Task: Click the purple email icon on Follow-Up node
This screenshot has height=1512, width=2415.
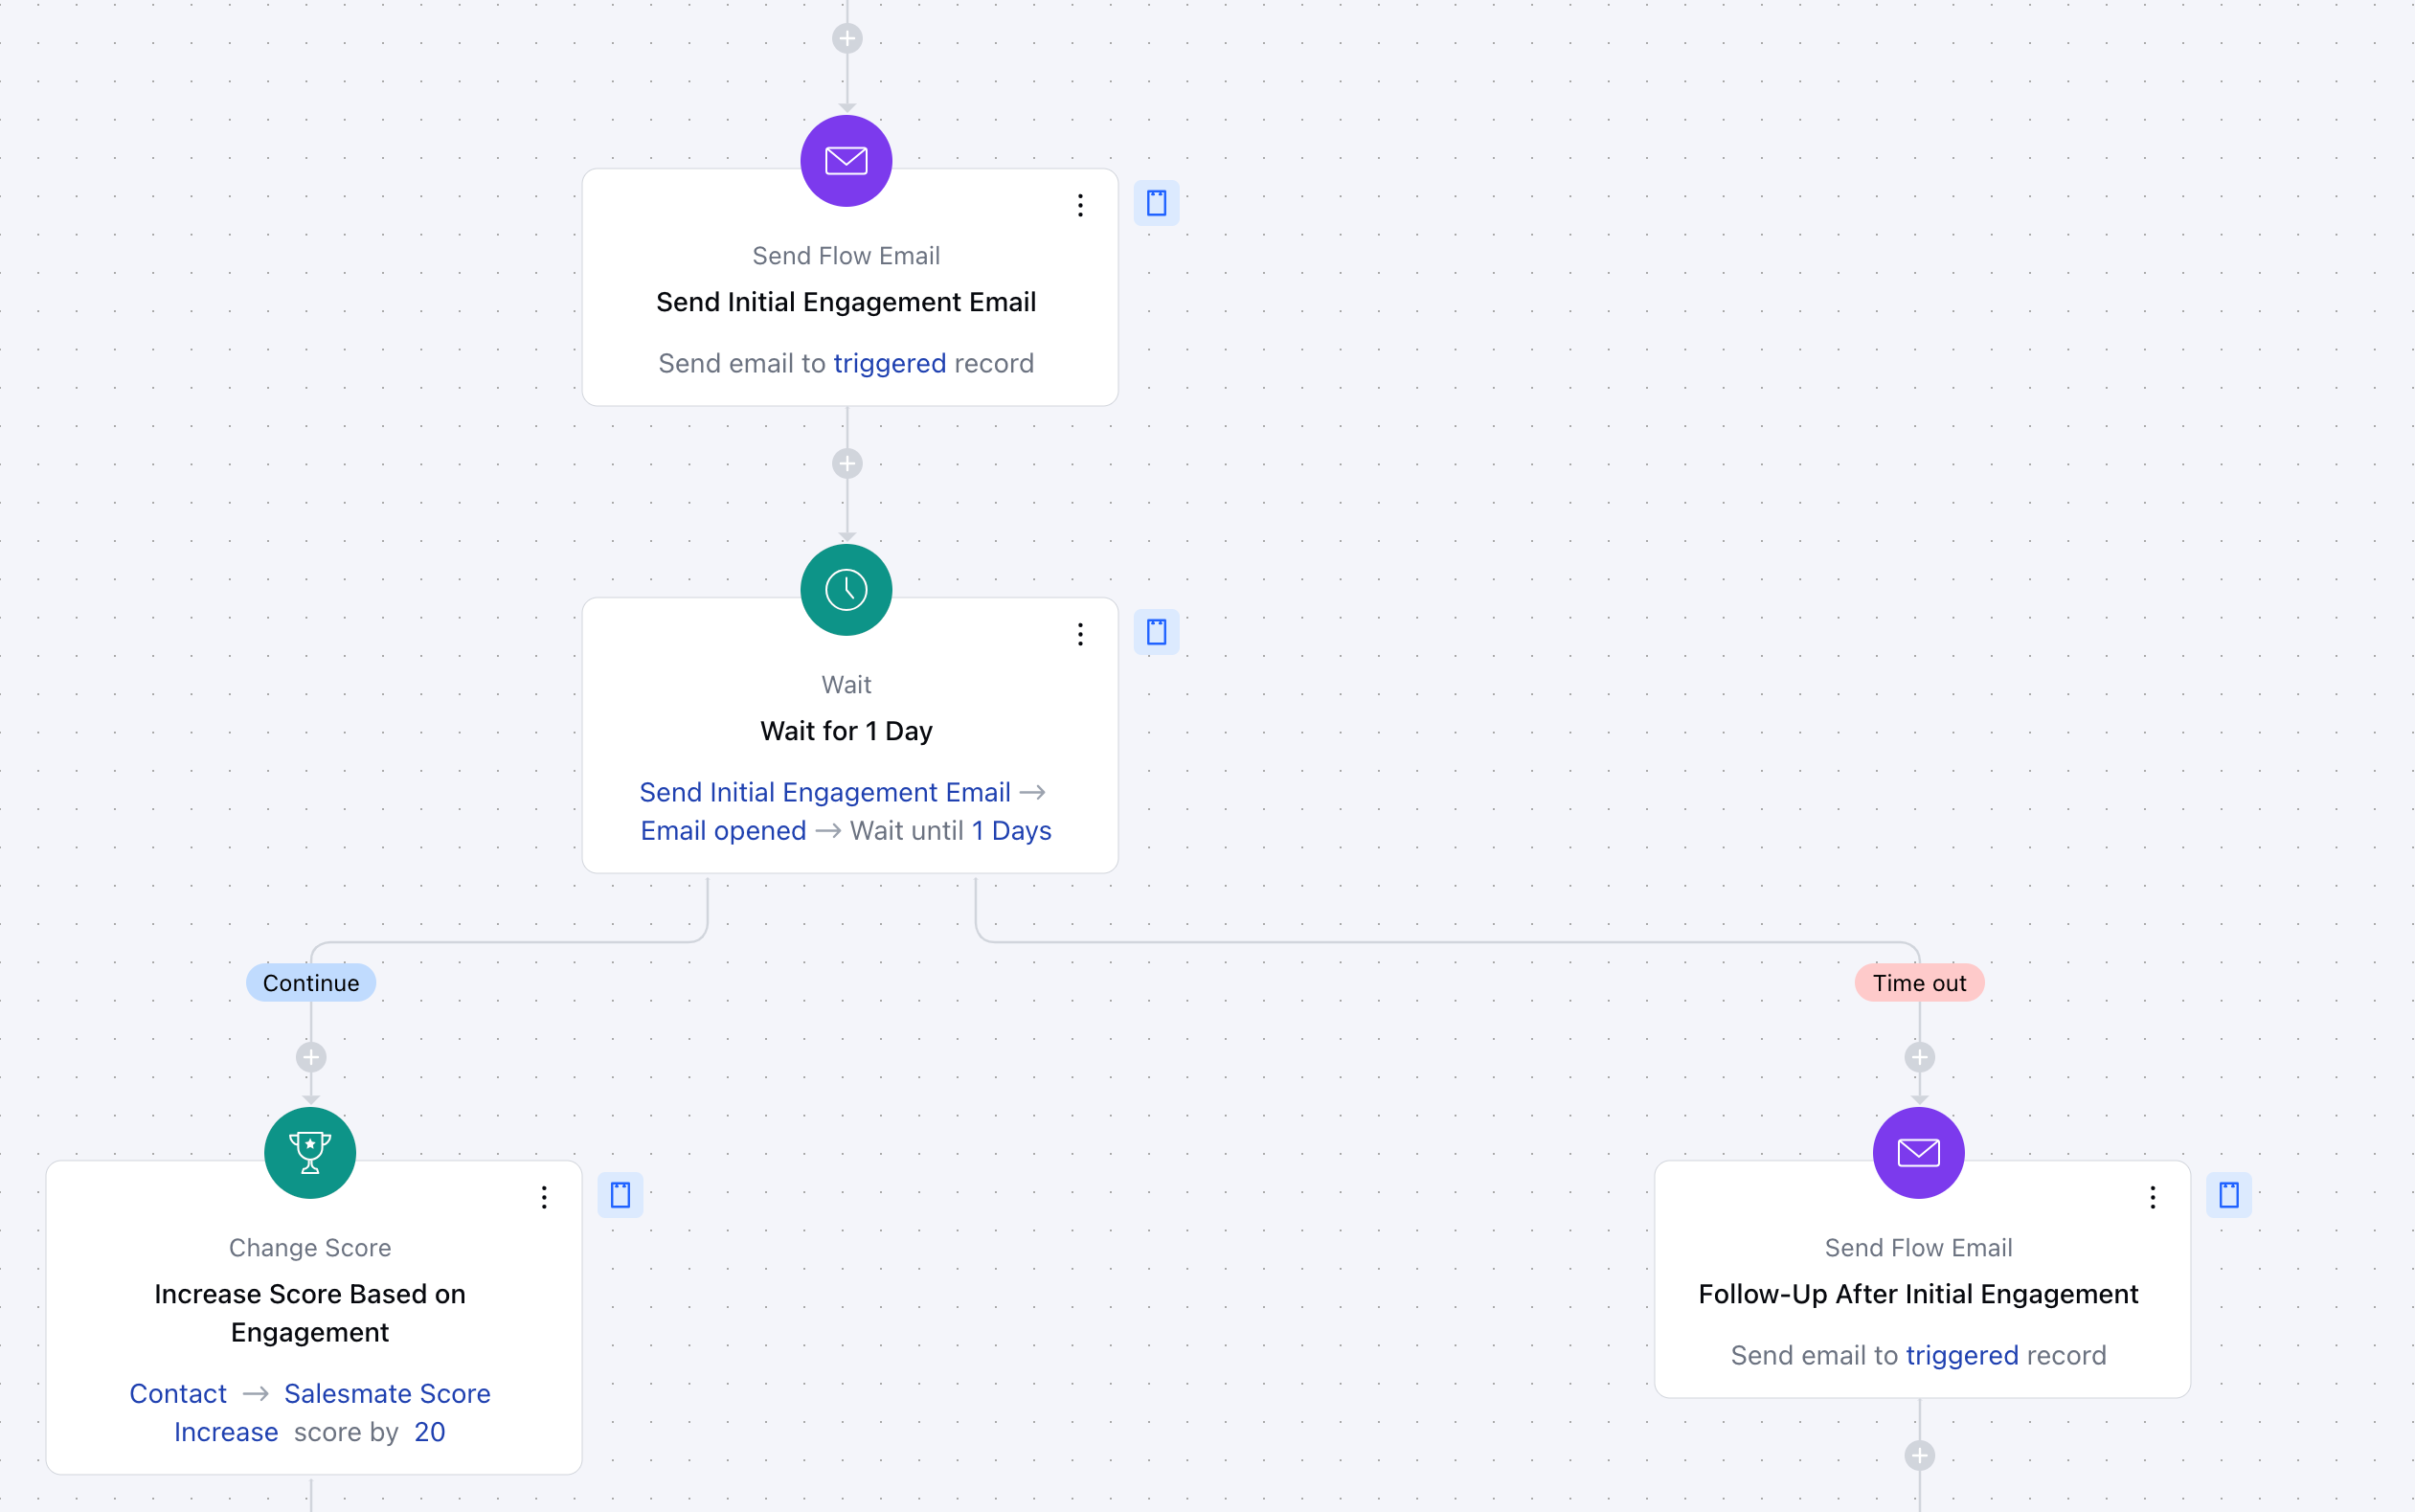Action: [1918, 1153]
